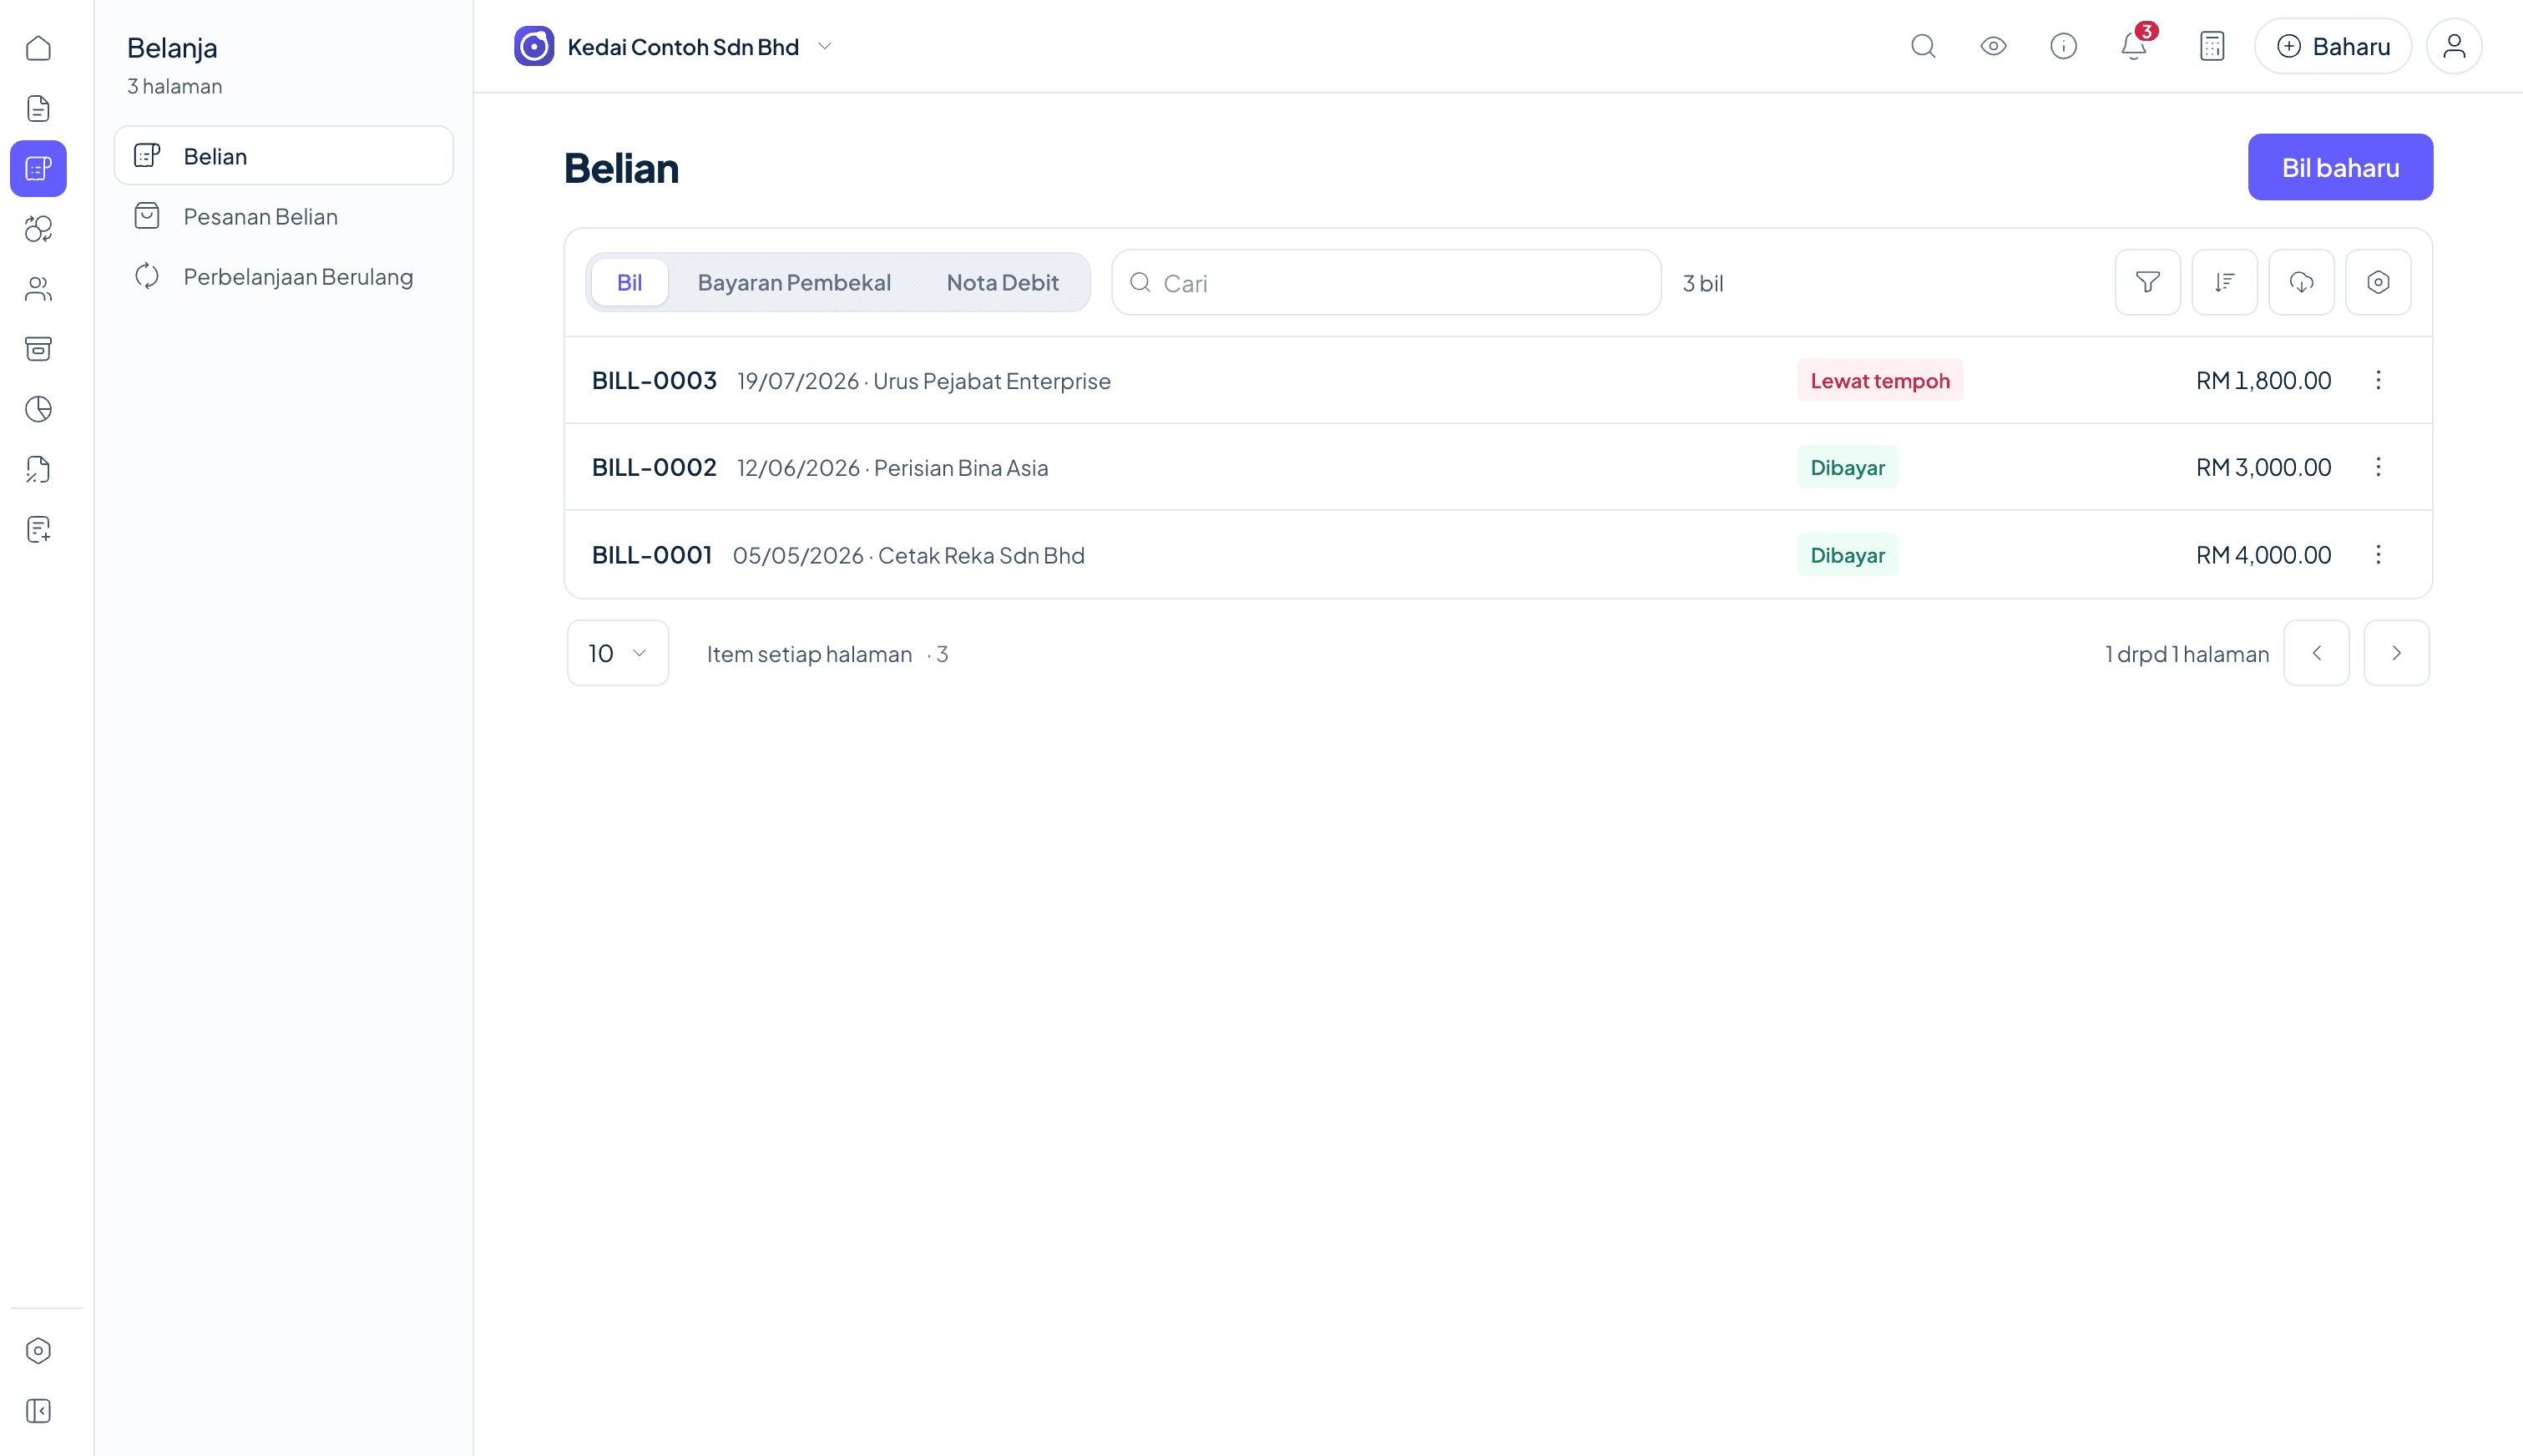
Task: Click "1 drpd 1 halaman" pagination text
Action: click(x=2186, y=653)
